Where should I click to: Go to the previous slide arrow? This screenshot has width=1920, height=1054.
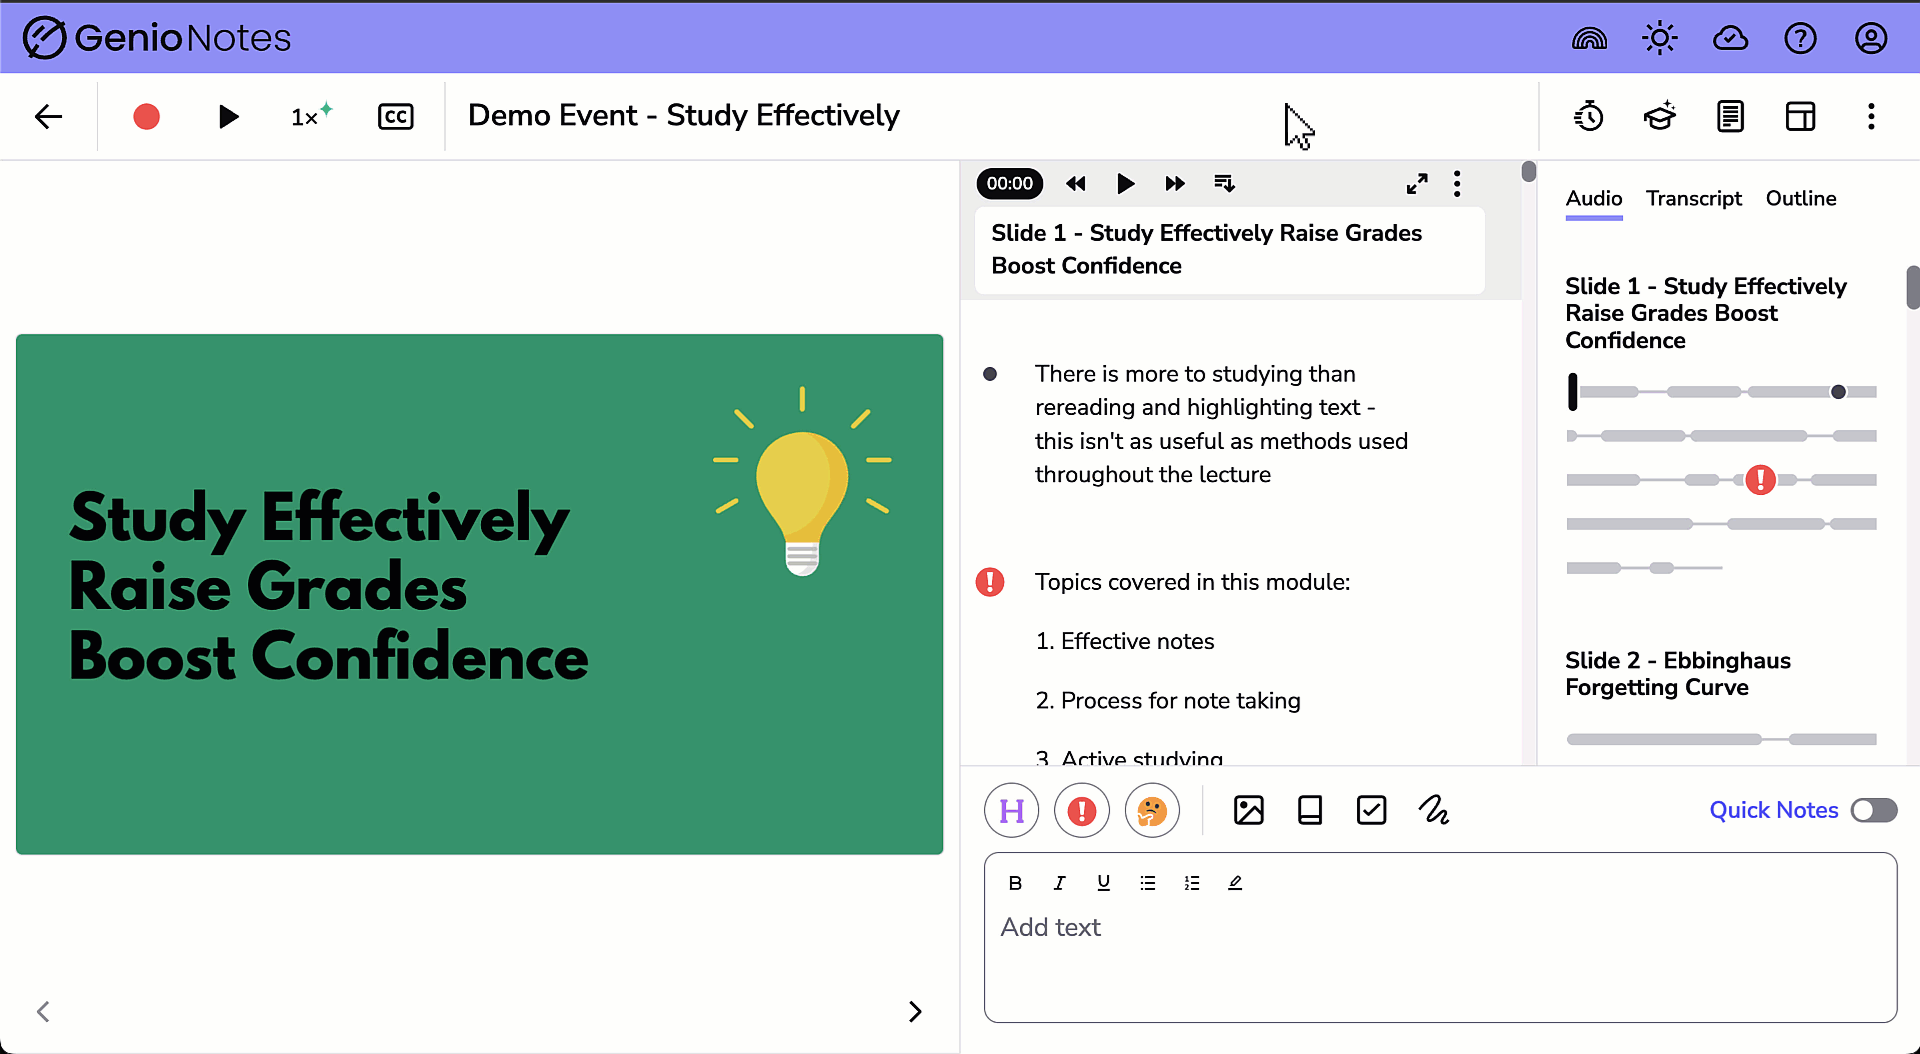click(43, 1012)
